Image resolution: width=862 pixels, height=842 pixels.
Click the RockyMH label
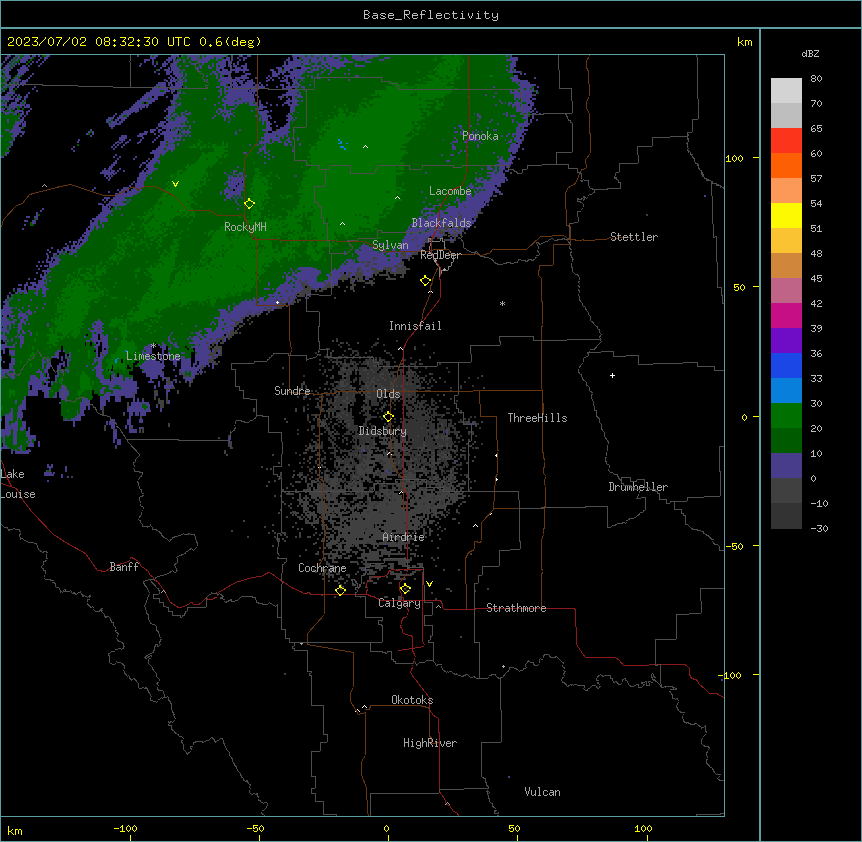pyautogui.click(x=245, y=227)
